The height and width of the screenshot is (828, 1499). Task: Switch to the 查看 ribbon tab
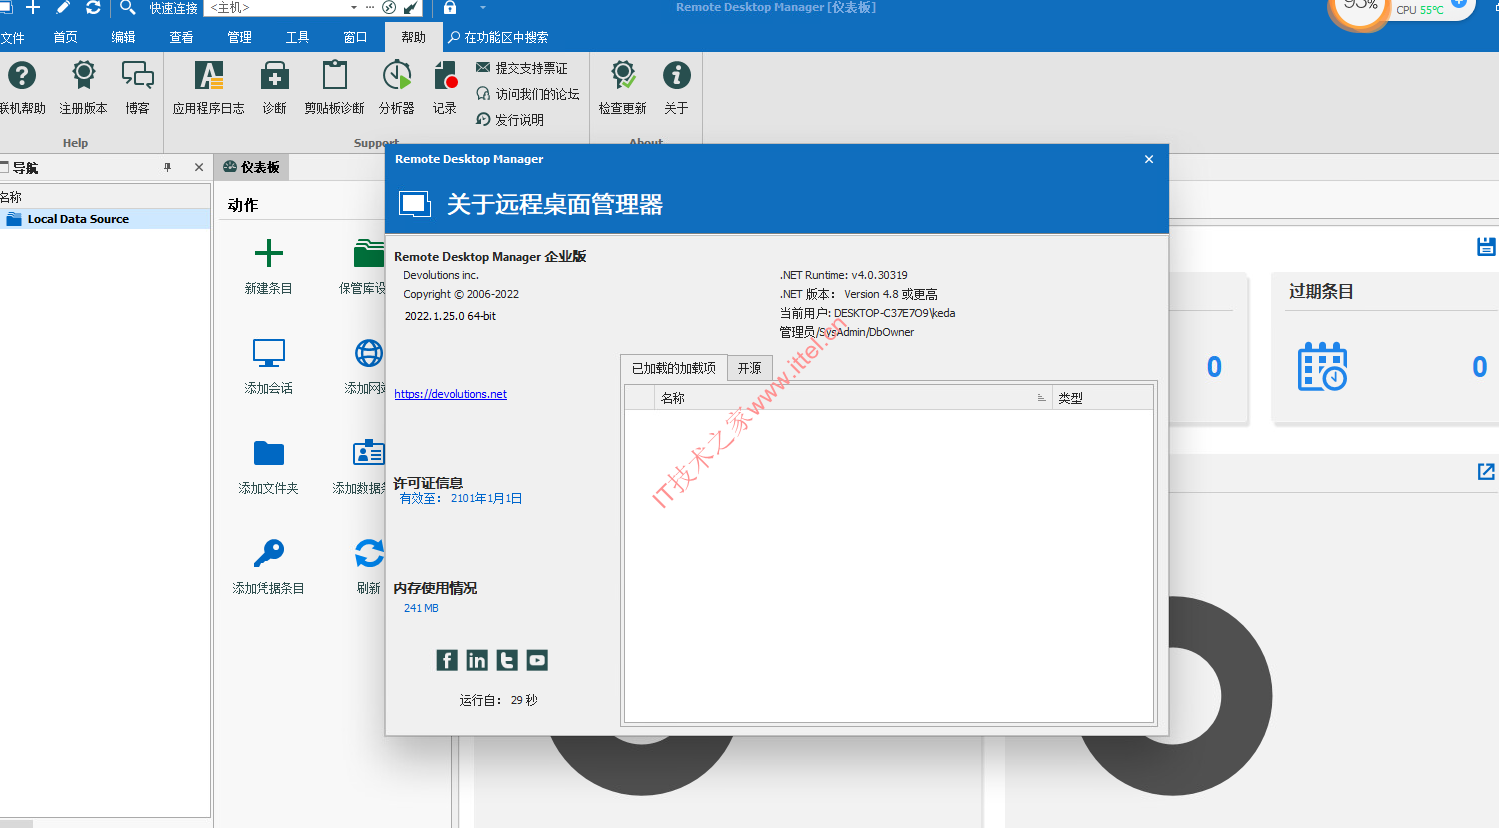pos(181,37)
